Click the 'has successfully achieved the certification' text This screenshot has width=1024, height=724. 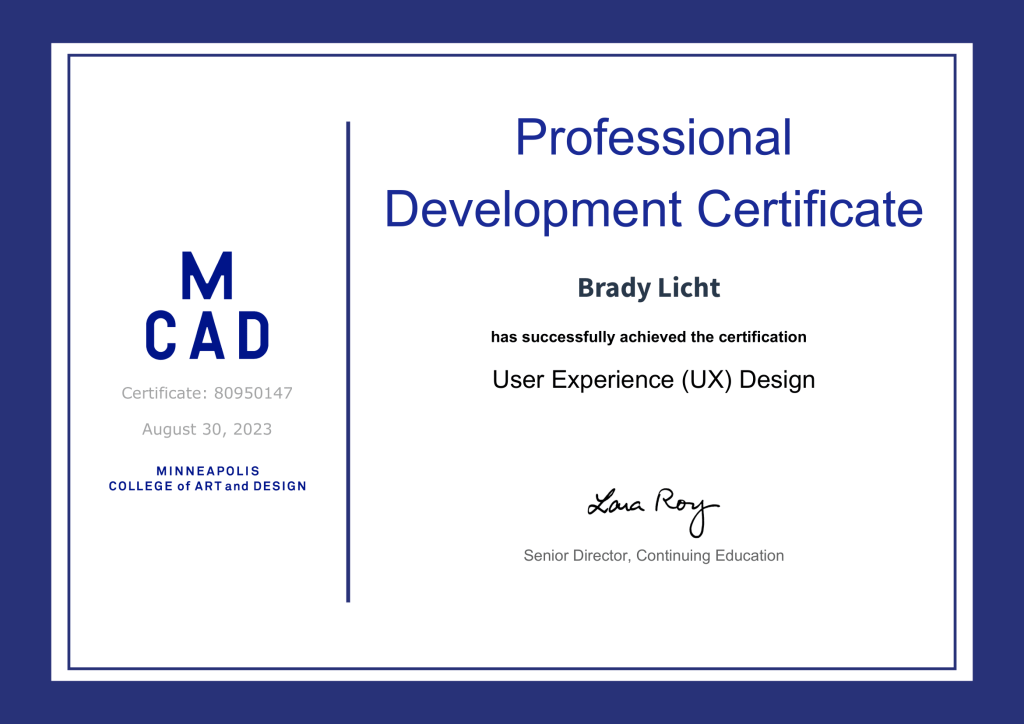(x=648, y=337)
